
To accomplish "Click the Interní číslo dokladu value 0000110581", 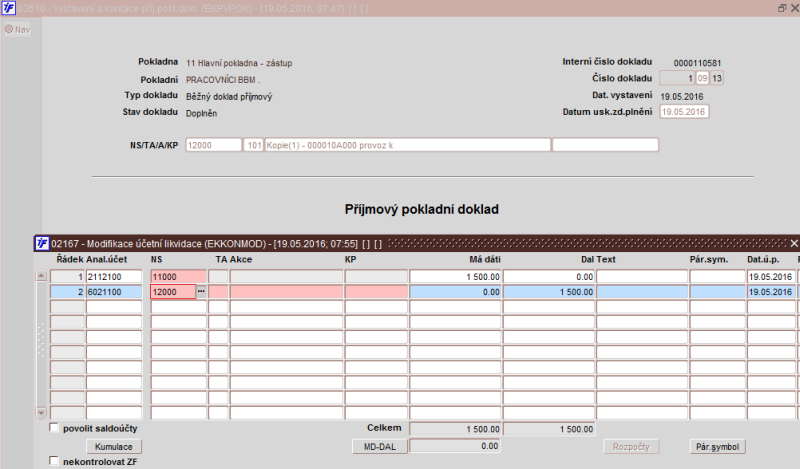I will (x=697, y=63).
